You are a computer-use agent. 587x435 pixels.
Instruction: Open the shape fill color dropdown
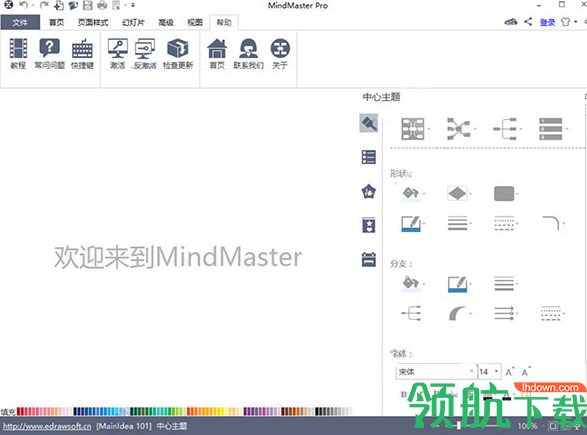point(413,194)
